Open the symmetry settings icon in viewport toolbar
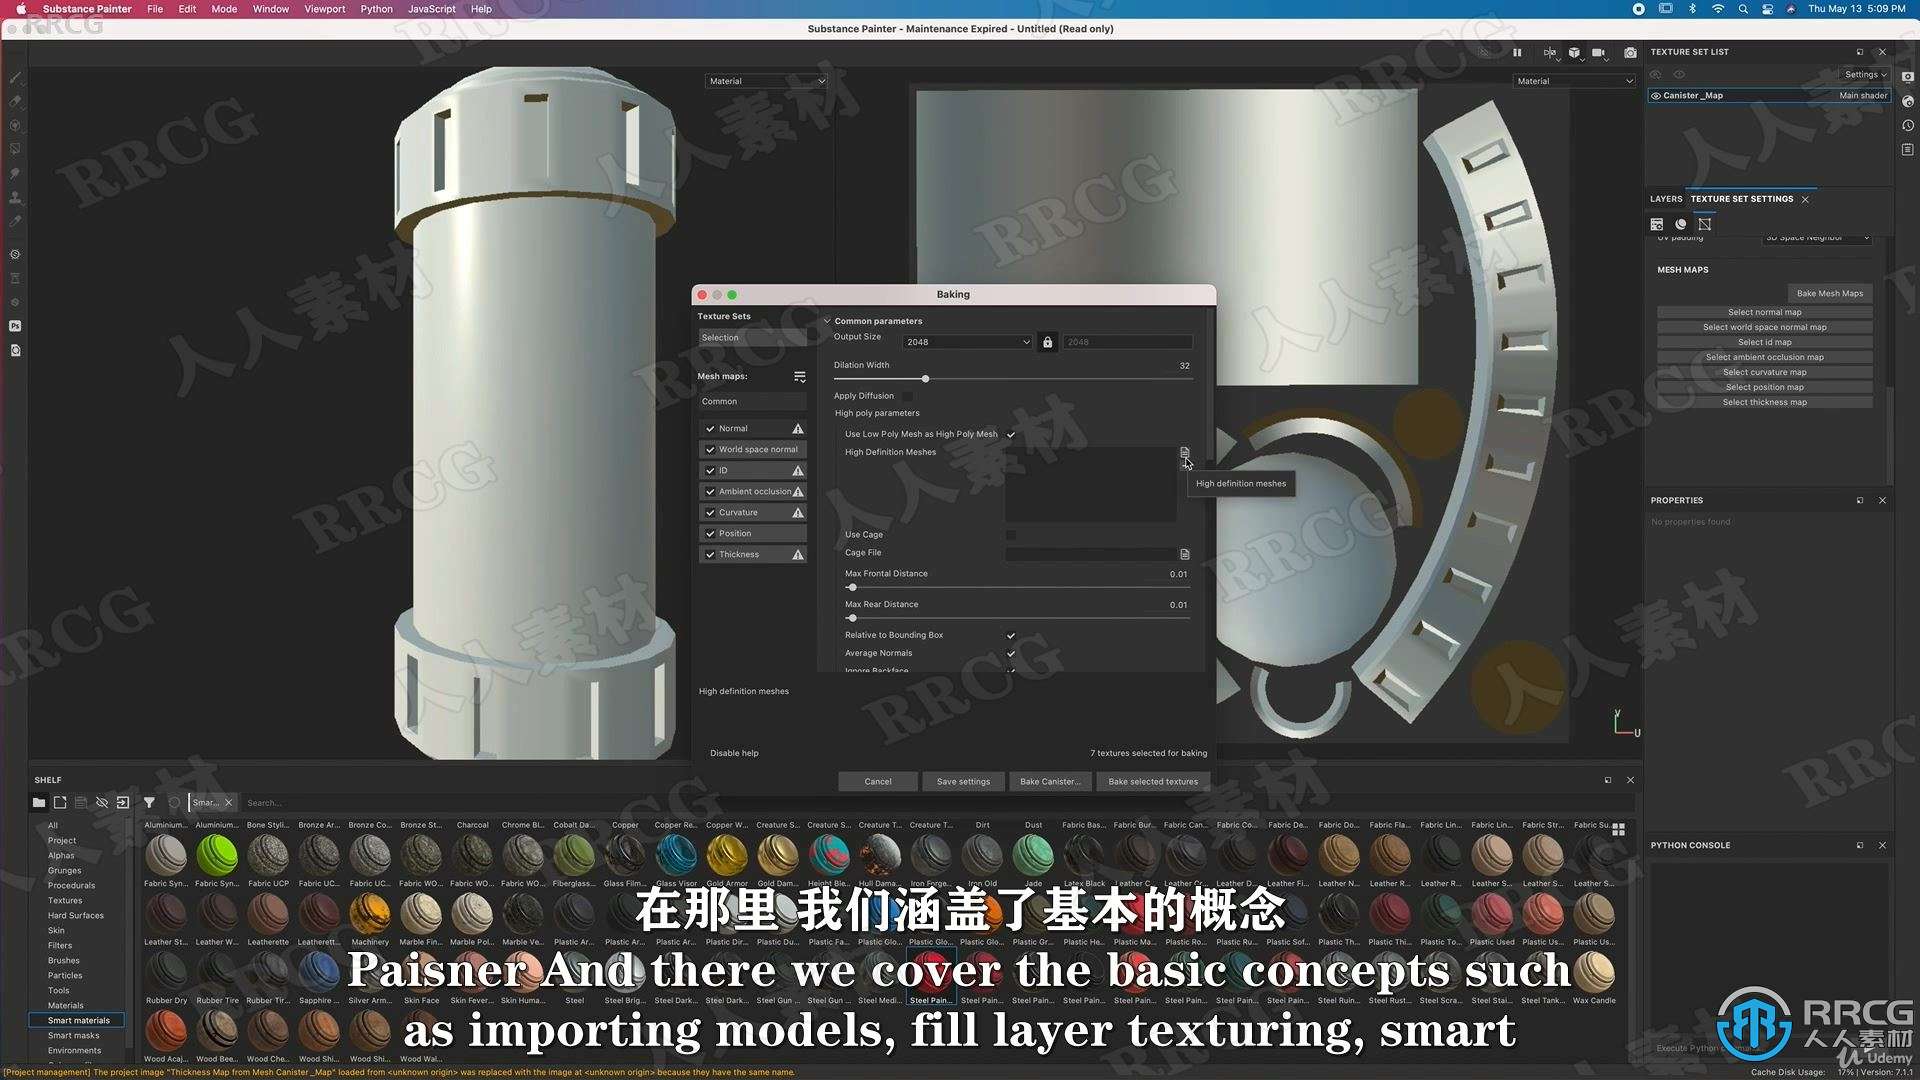 pos(1549,52)
